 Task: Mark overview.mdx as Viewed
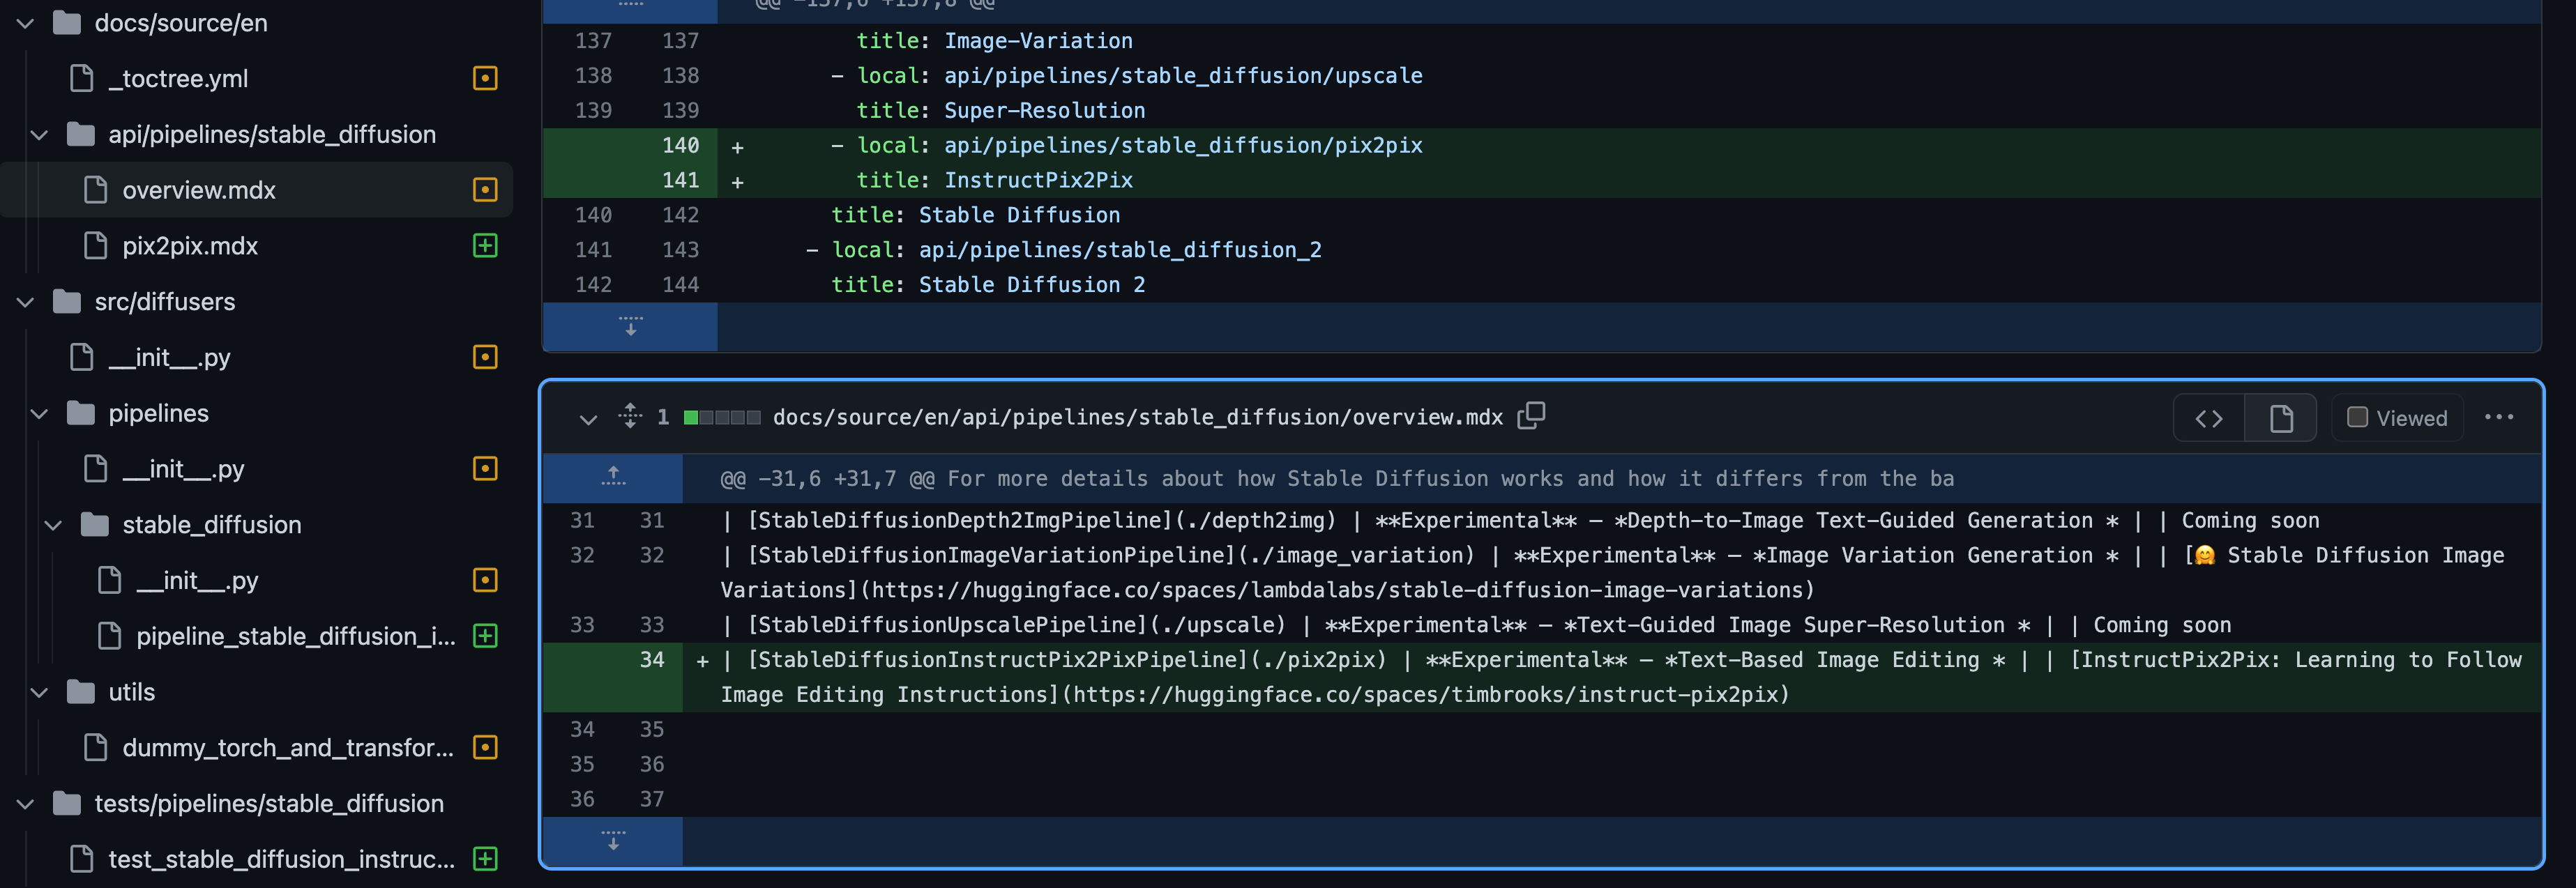(2357, 418)
